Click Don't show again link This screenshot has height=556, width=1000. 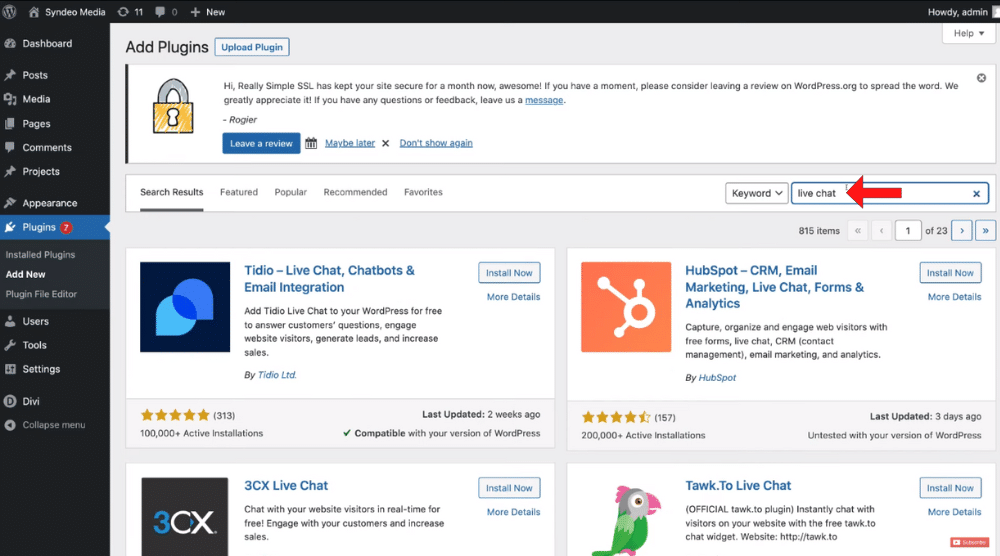[436, 143]
